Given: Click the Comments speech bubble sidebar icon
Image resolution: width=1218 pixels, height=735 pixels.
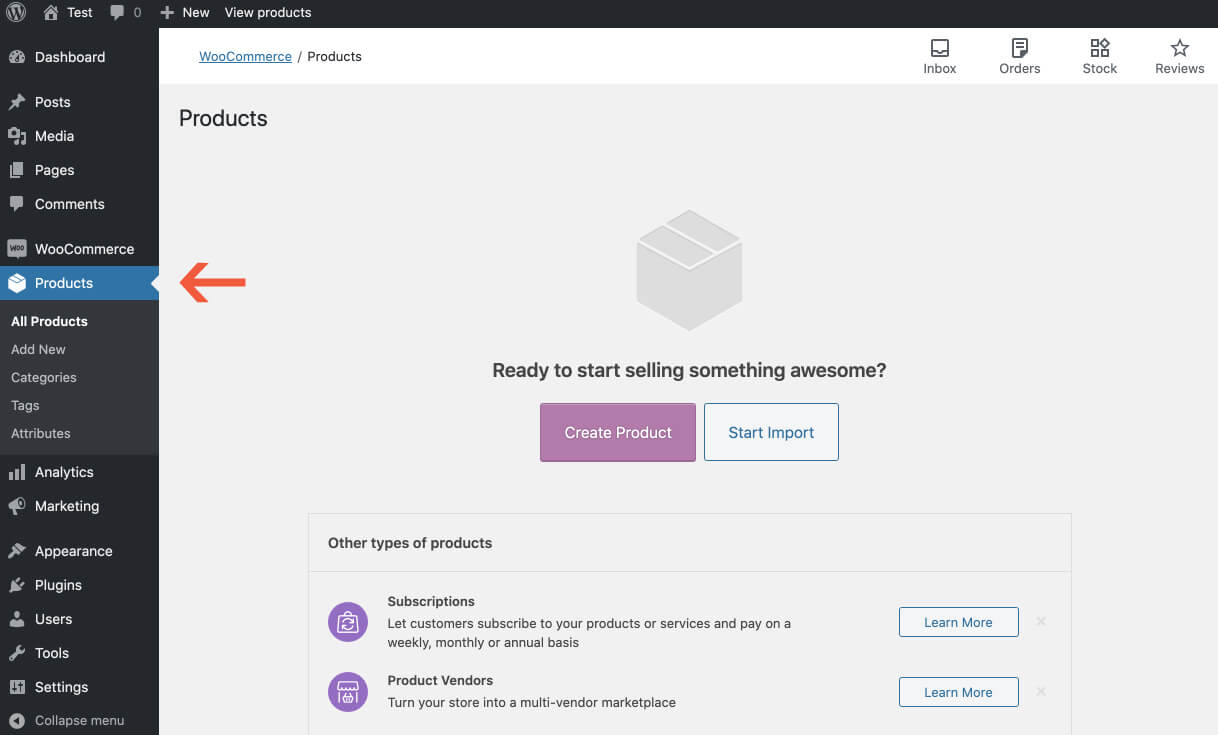Looking at the screenshot, I should [17, 204].
